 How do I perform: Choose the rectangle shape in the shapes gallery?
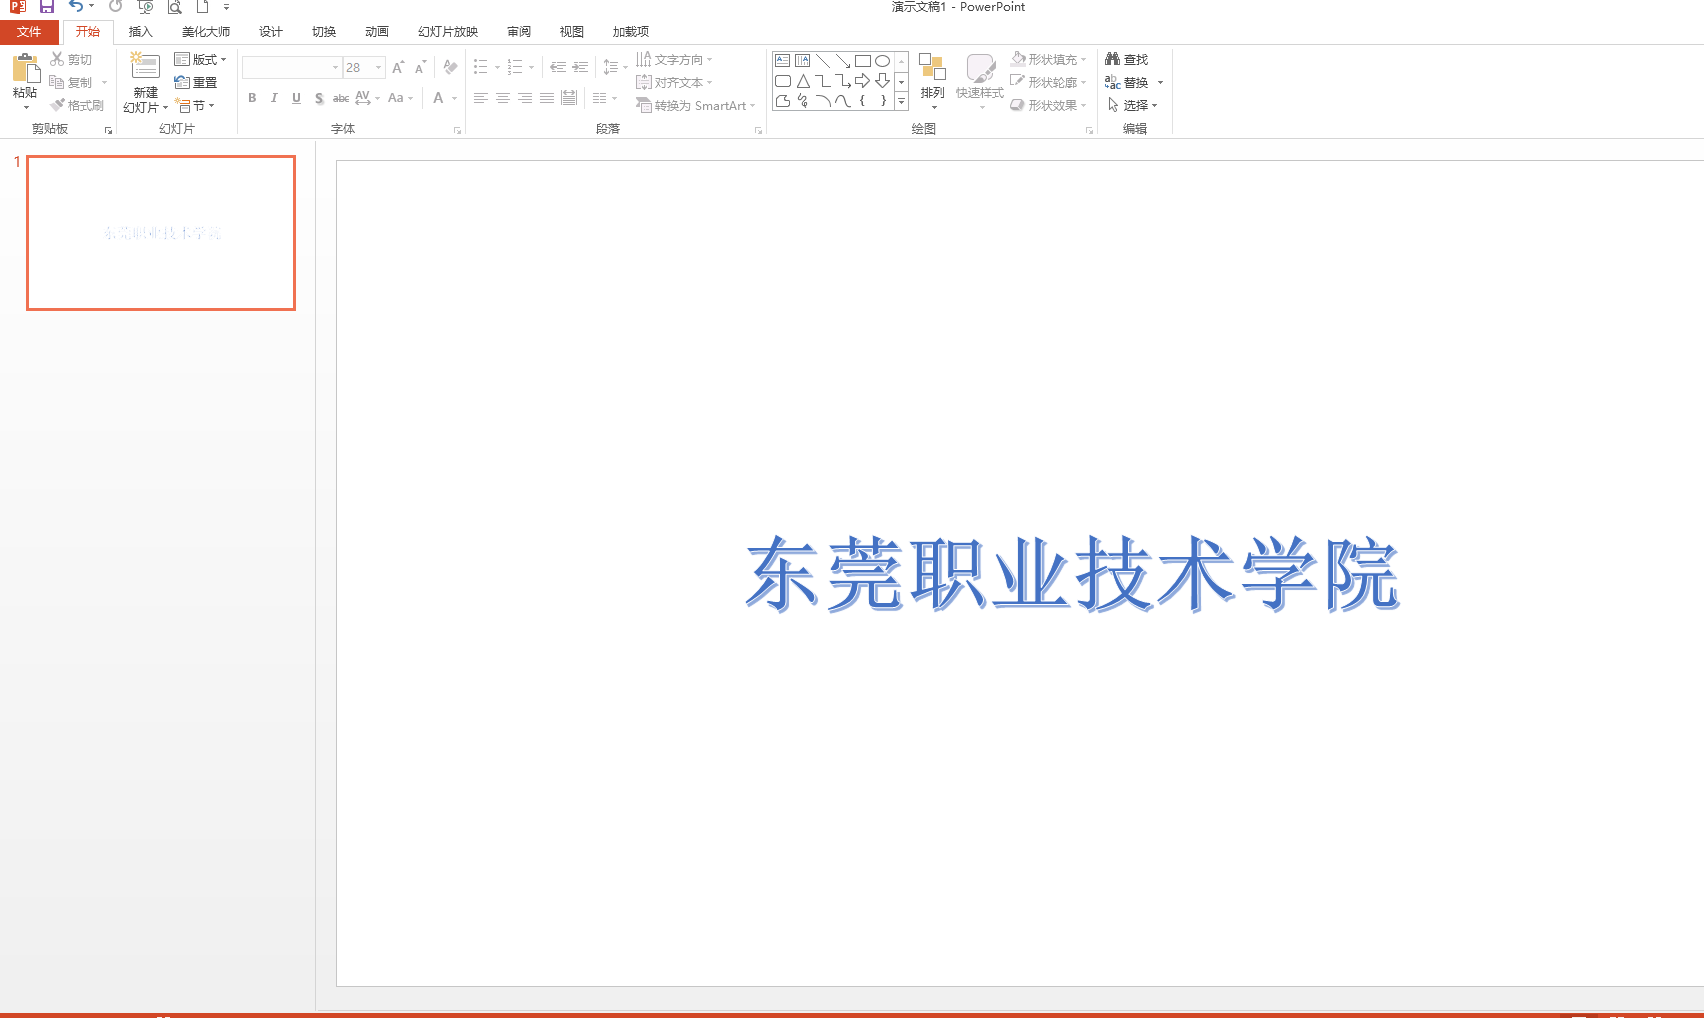click(863, 61)
